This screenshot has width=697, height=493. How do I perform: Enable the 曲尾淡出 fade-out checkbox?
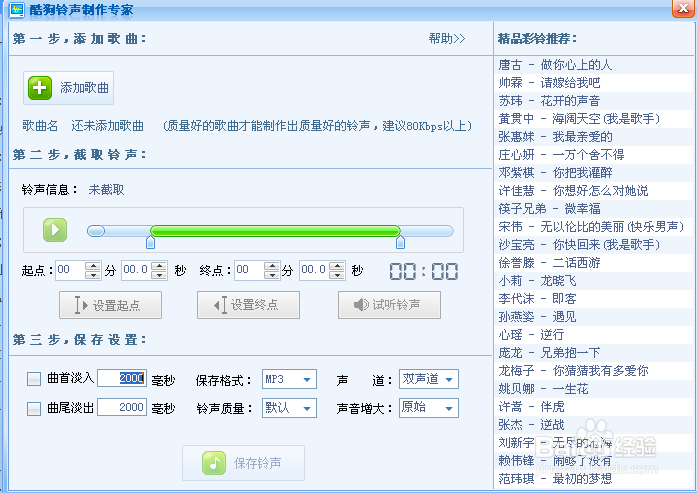(34, 408)
